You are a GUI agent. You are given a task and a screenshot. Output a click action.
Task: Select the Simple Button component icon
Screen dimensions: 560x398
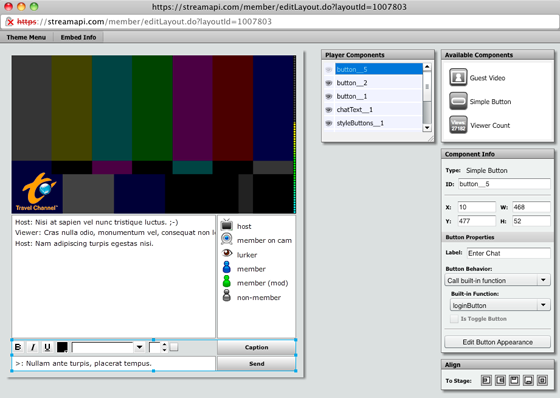pyautogui.click(x=458, y=101)
